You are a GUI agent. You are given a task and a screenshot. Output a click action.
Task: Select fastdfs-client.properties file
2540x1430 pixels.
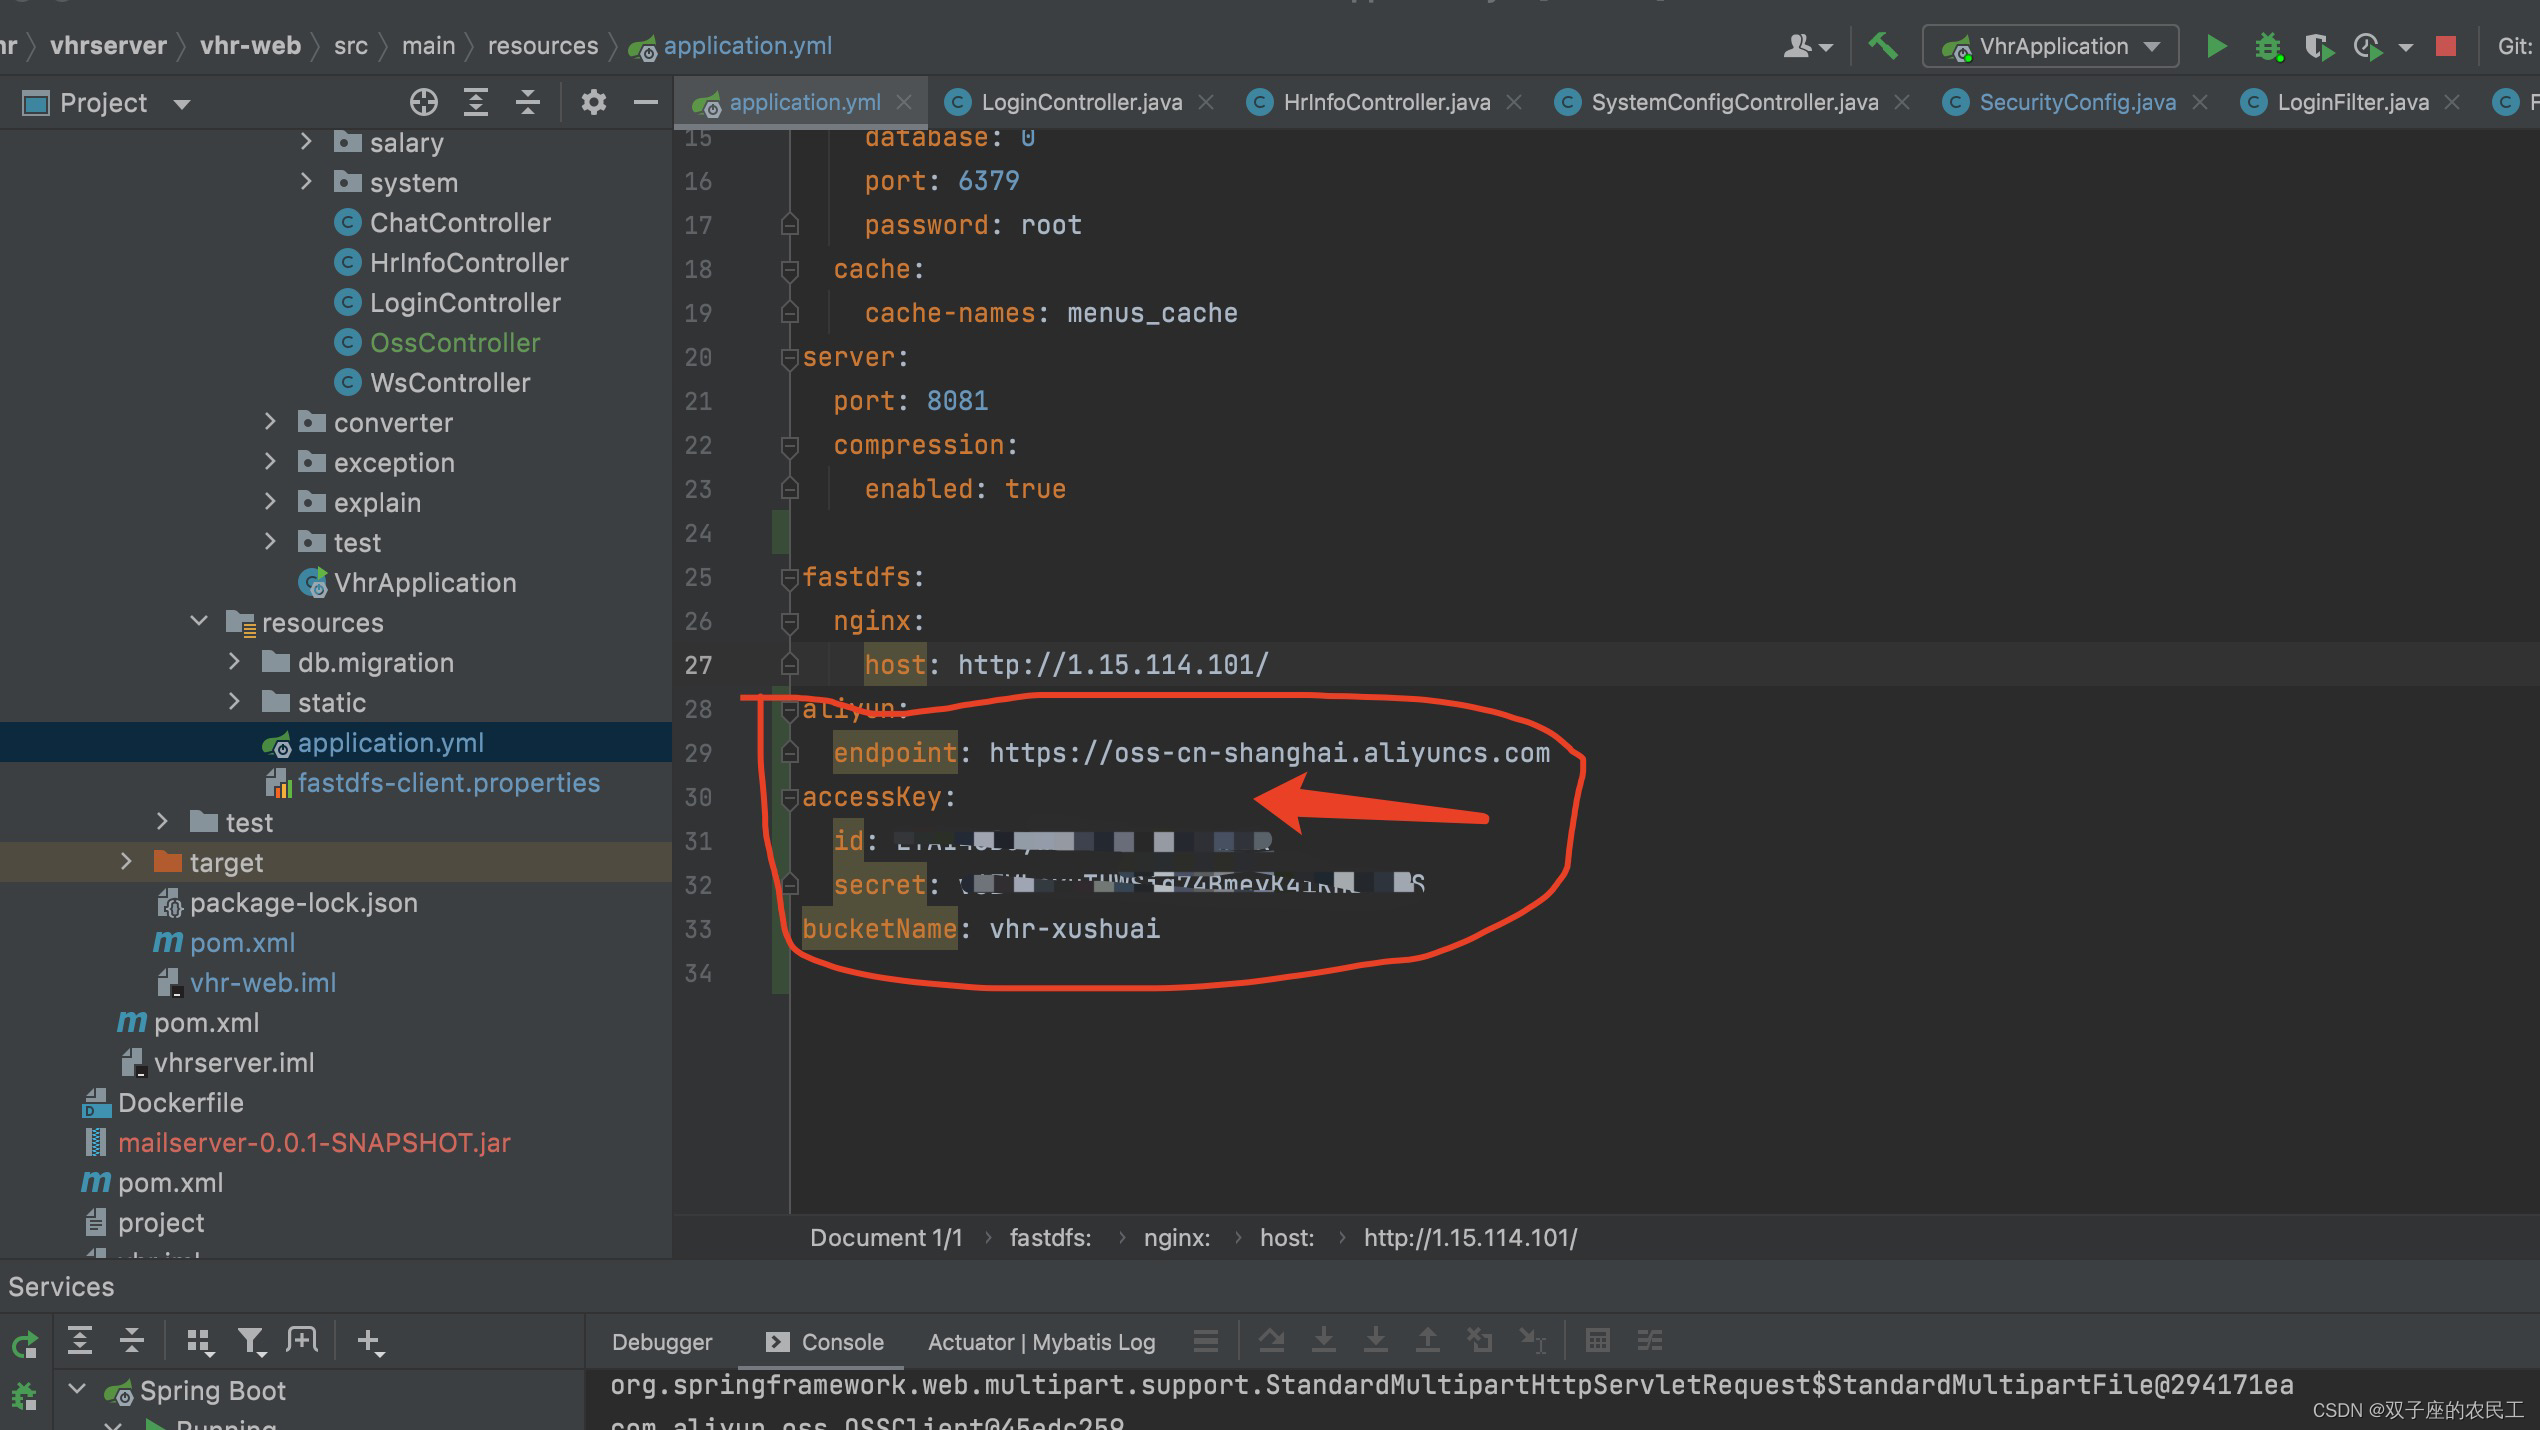pyautogui.click(x=449, y=782)
